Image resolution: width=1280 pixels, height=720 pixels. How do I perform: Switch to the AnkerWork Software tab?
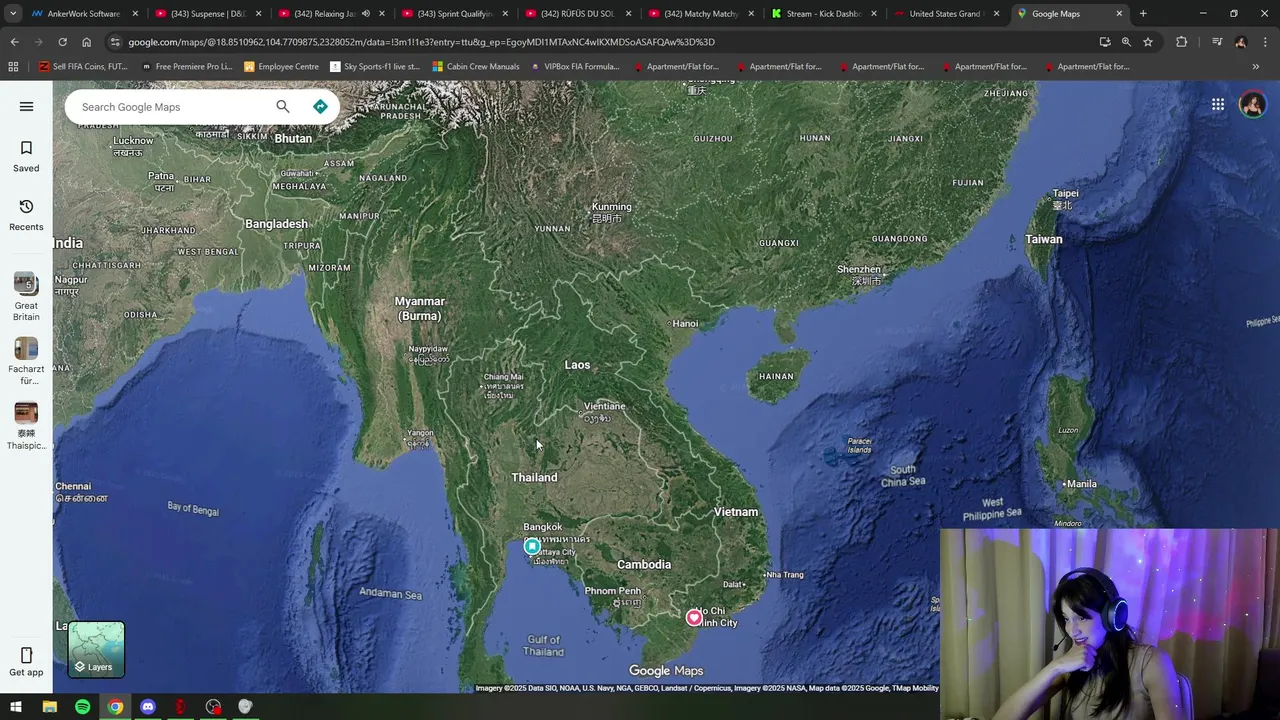85,14
